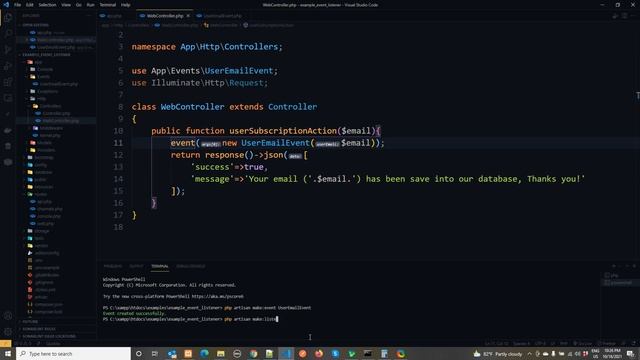Open the Firefox icon on the taskbar
Screen dimensions: 640x360
click(319, 353)
